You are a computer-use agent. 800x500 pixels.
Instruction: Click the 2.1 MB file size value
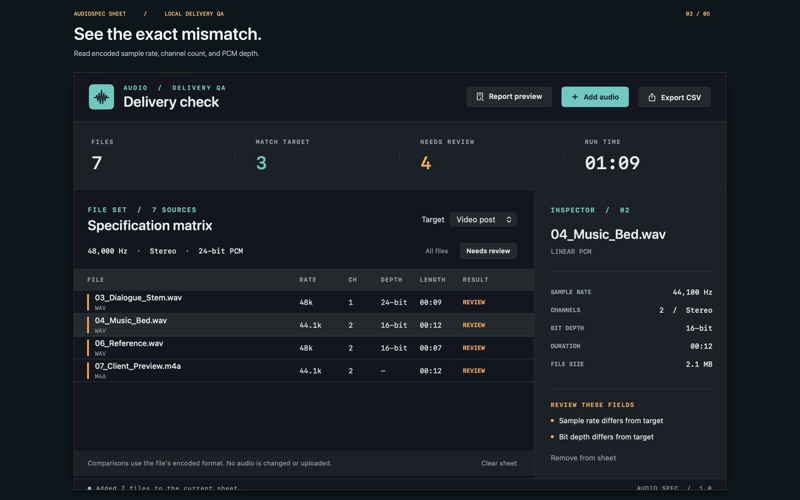coord(699,364)
